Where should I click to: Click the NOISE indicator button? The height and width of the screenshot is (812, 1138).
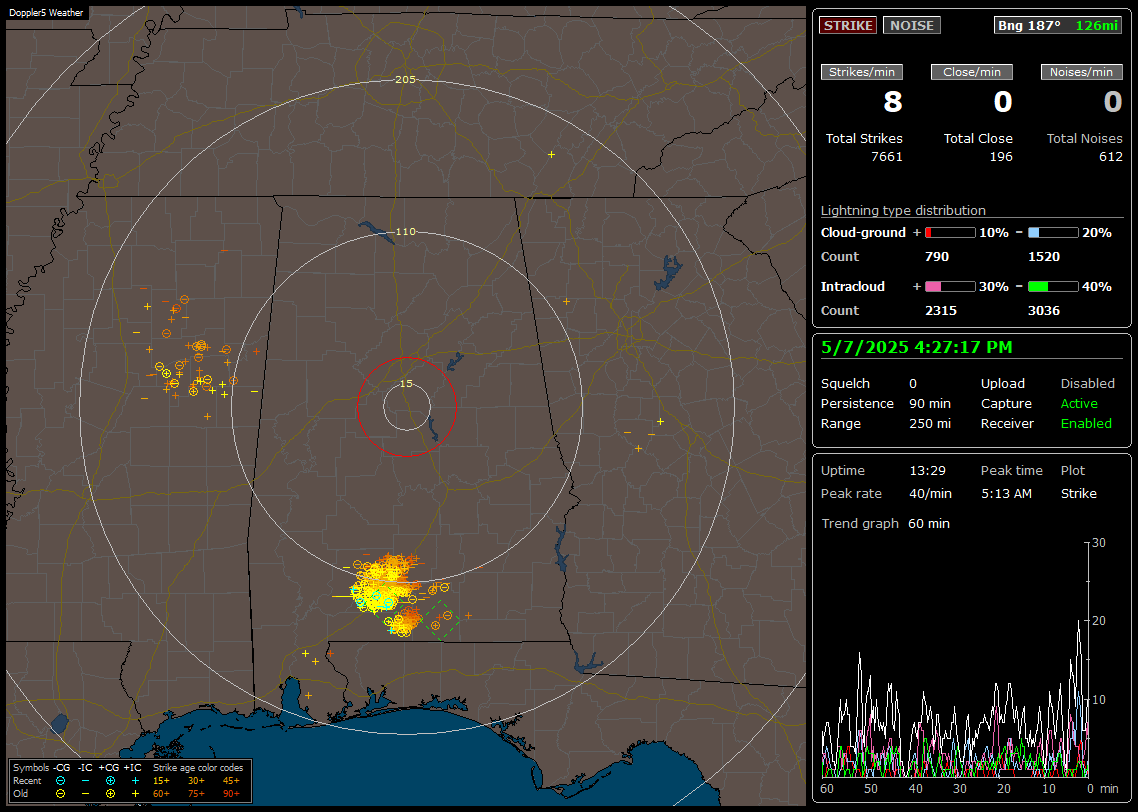click(912, 25)
